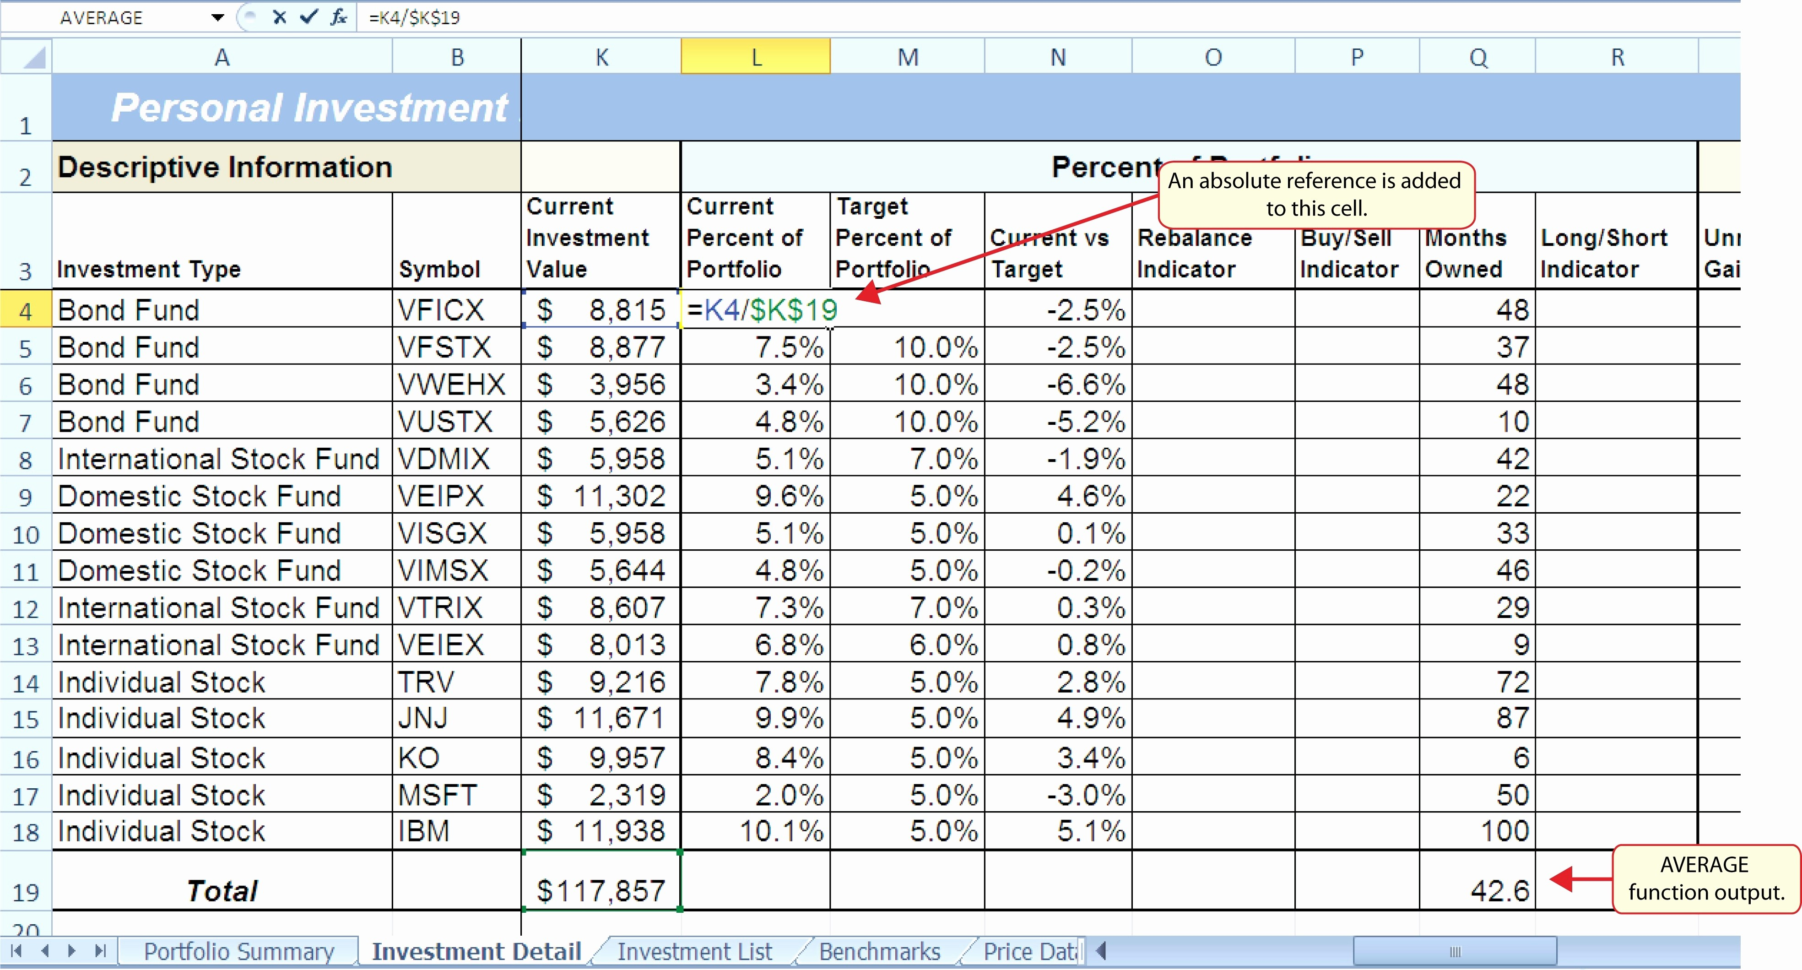Click the horizontal scrollbar thumb
1802x970 pixels.
(1452, 949)
